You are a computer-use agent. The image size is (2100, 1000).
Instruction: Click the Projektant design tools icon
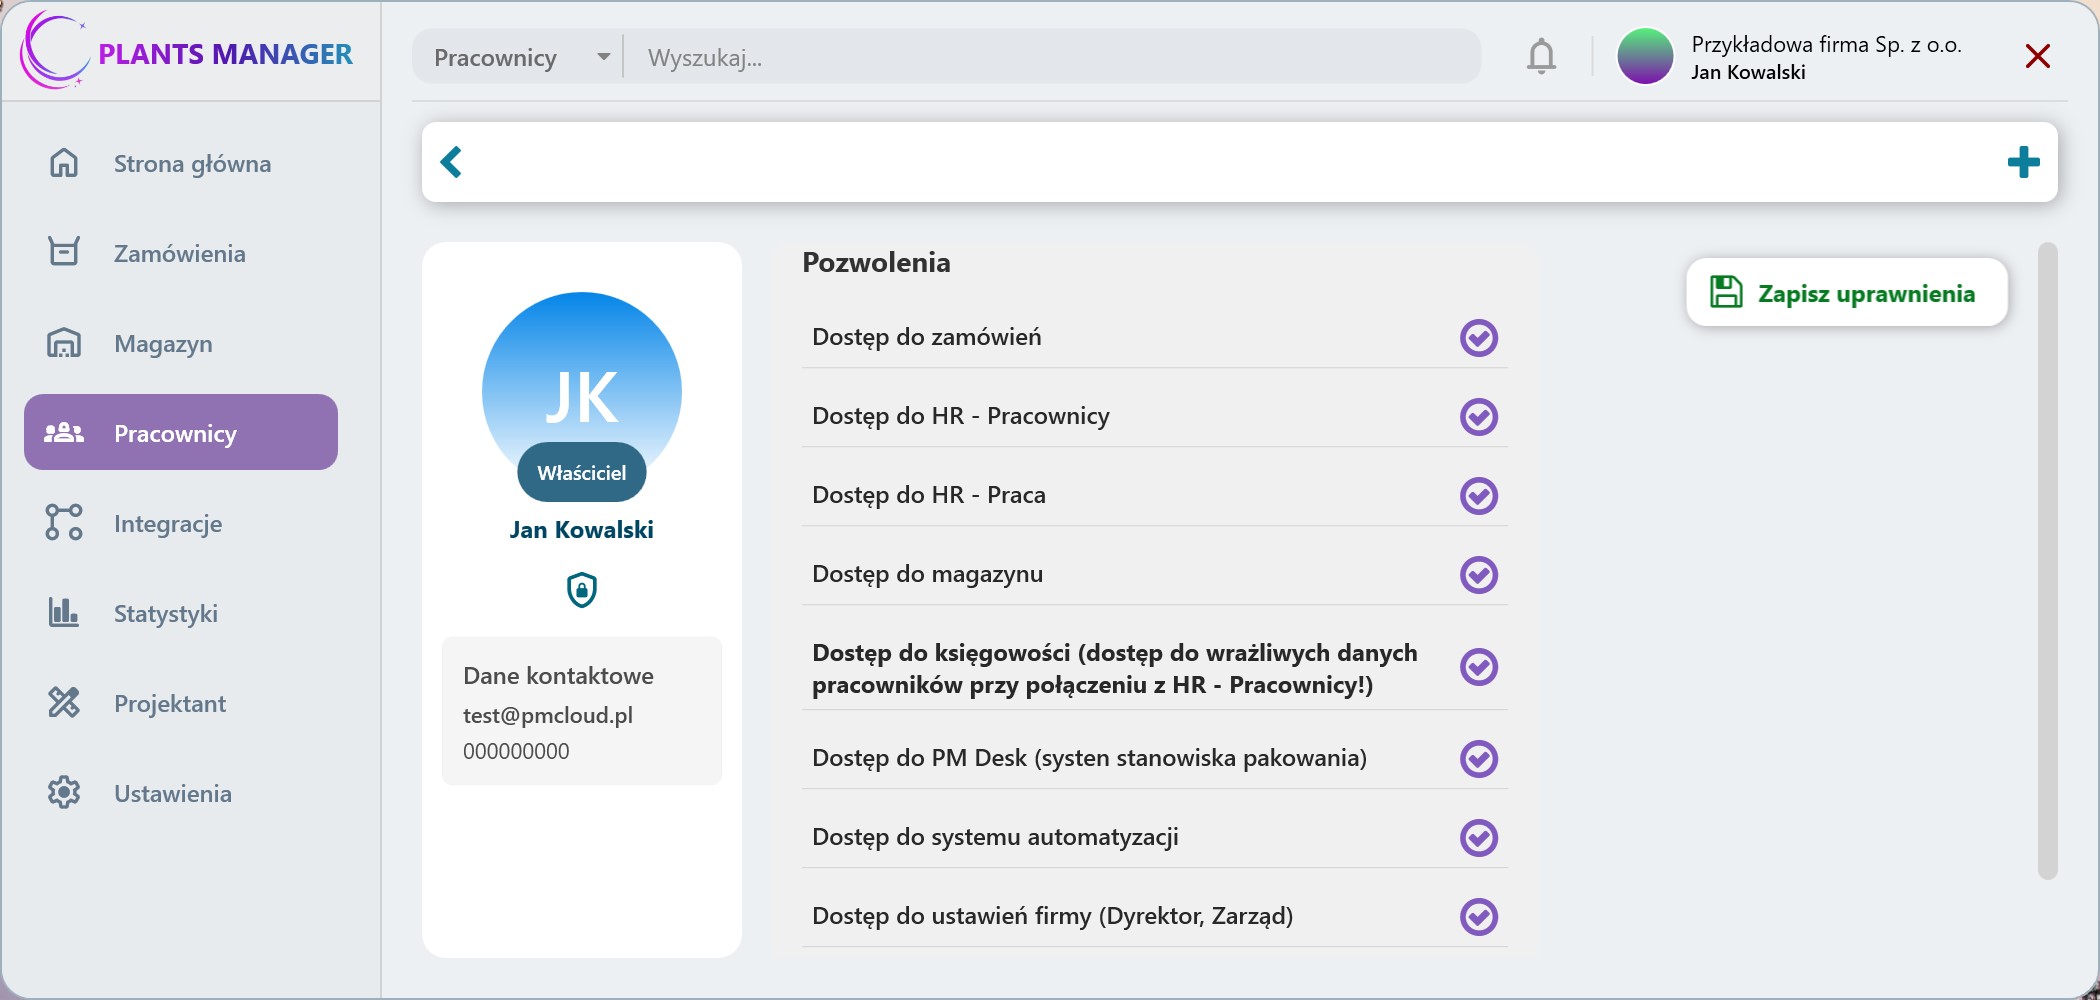[64, 703]
